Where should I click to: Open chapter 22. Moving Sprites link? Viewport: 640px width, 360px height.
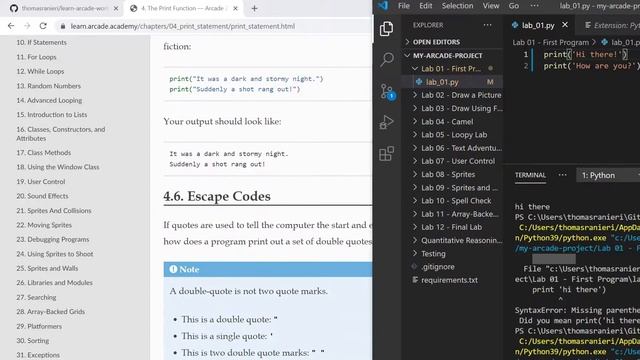(x=44, y=225)
